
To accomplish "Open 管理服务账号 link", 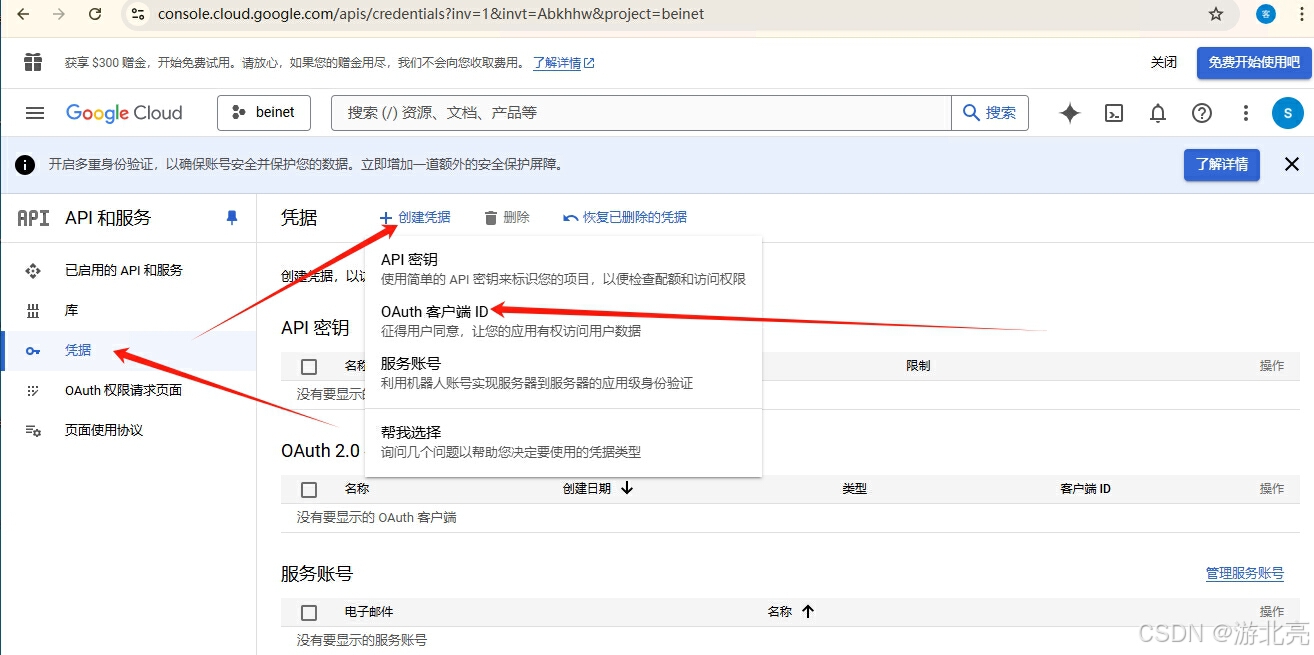I will 1245,573.
